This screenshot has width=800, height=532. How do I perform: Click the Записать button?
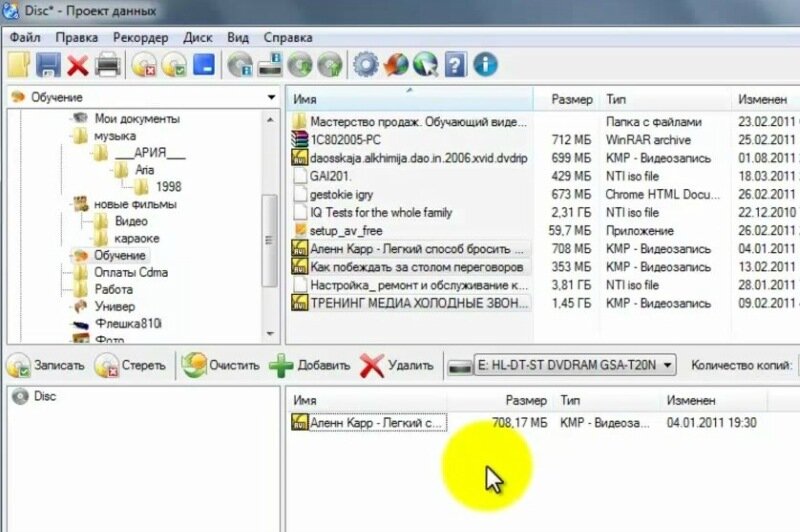pos(45,365)
